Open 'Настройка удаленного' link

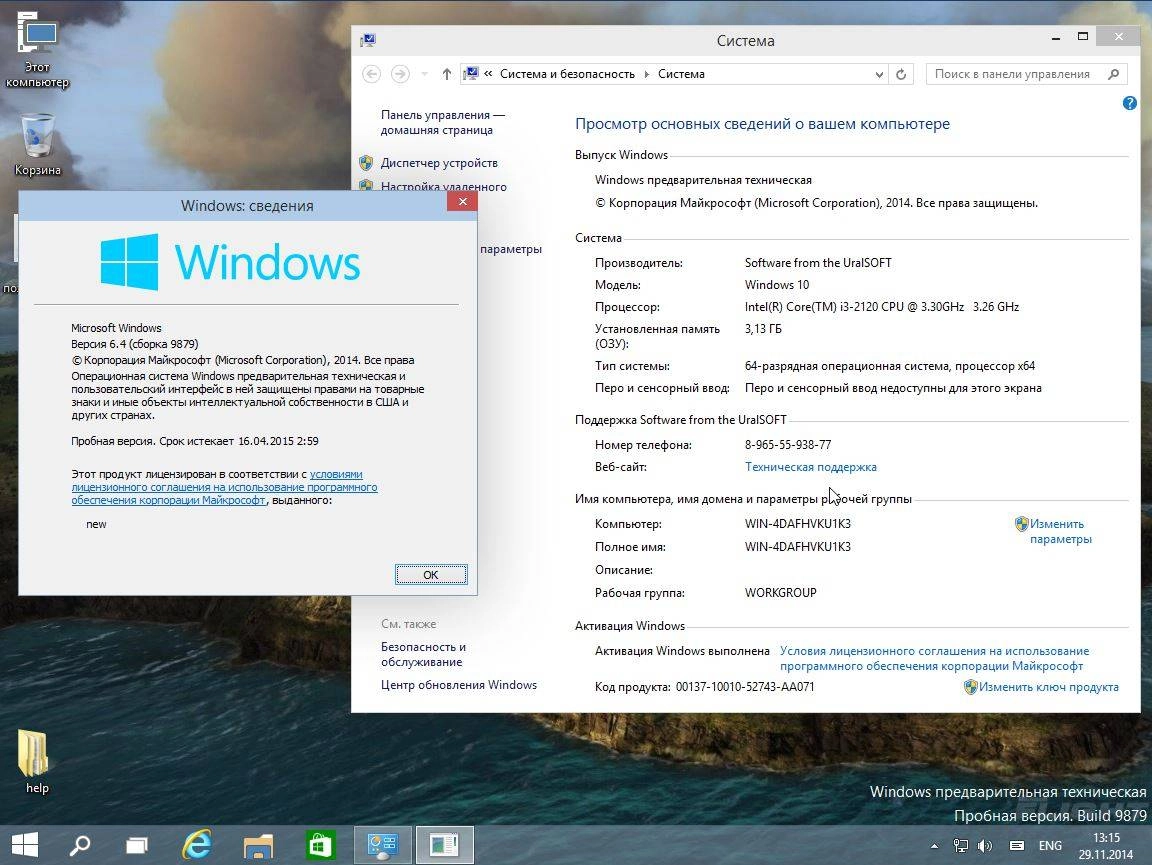(444, 186)
